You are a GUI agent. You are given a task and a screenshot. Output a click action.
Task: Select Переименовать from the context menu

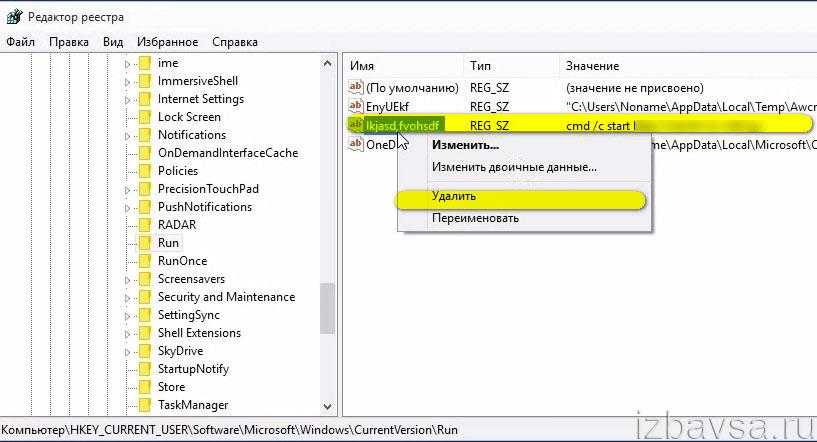pyautogui.click(x=475, y=218)
